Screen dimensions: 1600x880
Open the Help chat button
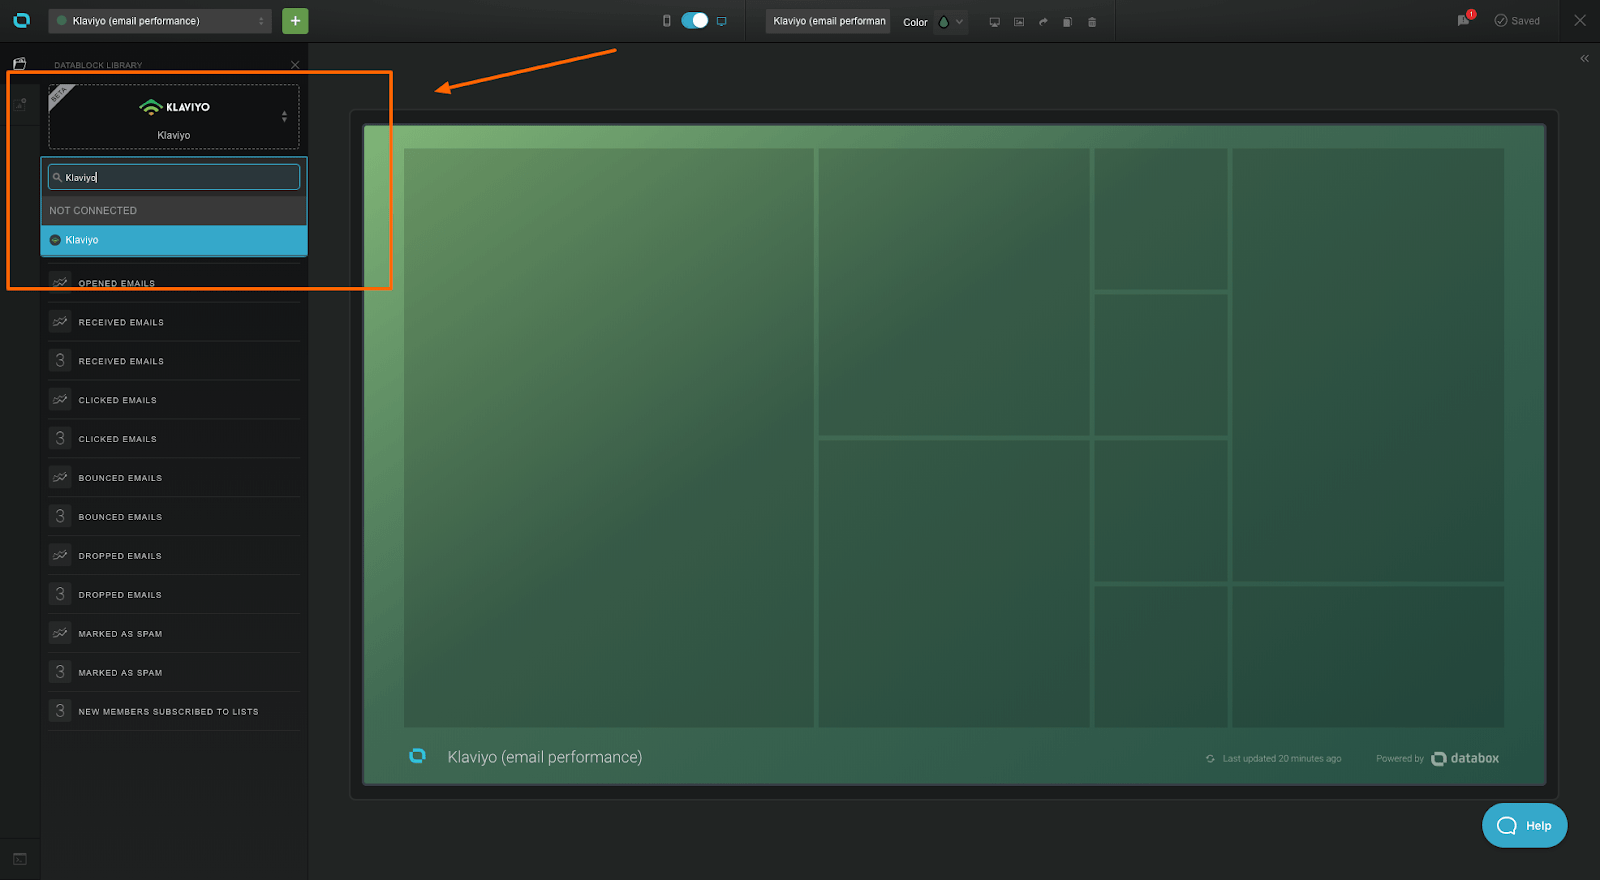pyautogui.click(x=1524, y=825)
